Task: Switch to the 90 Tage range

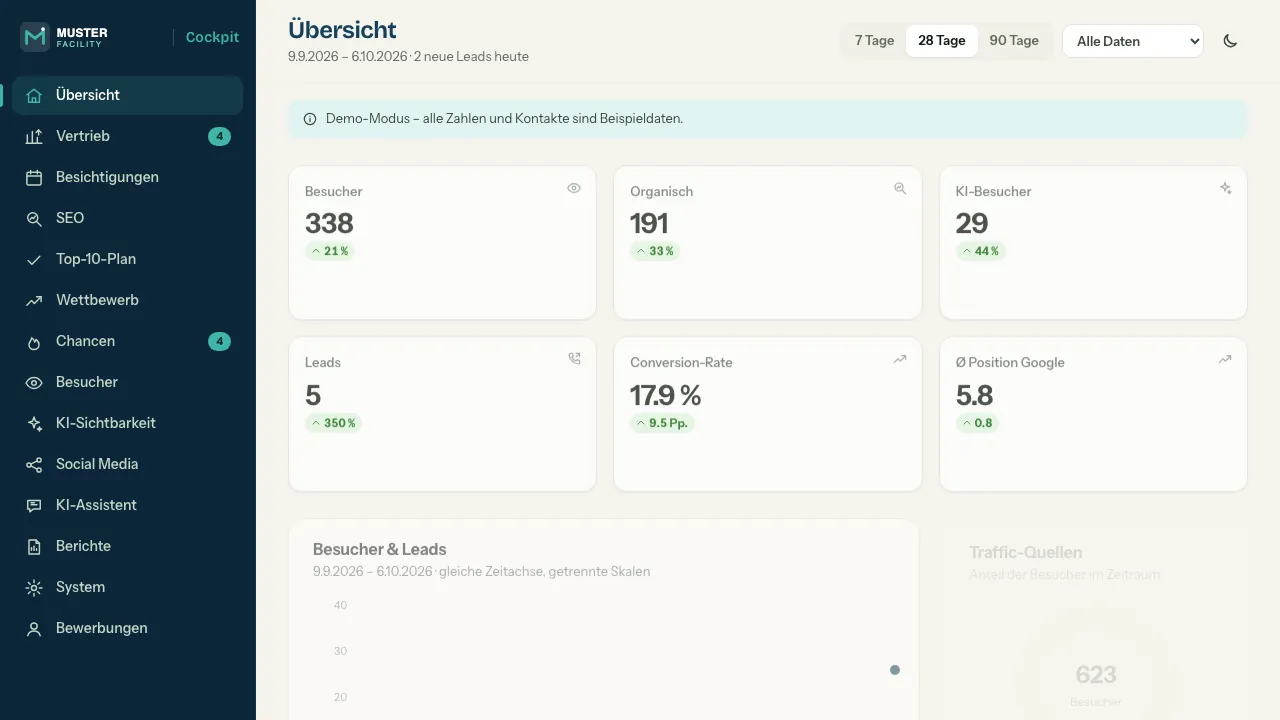Action: [1014, 41]
